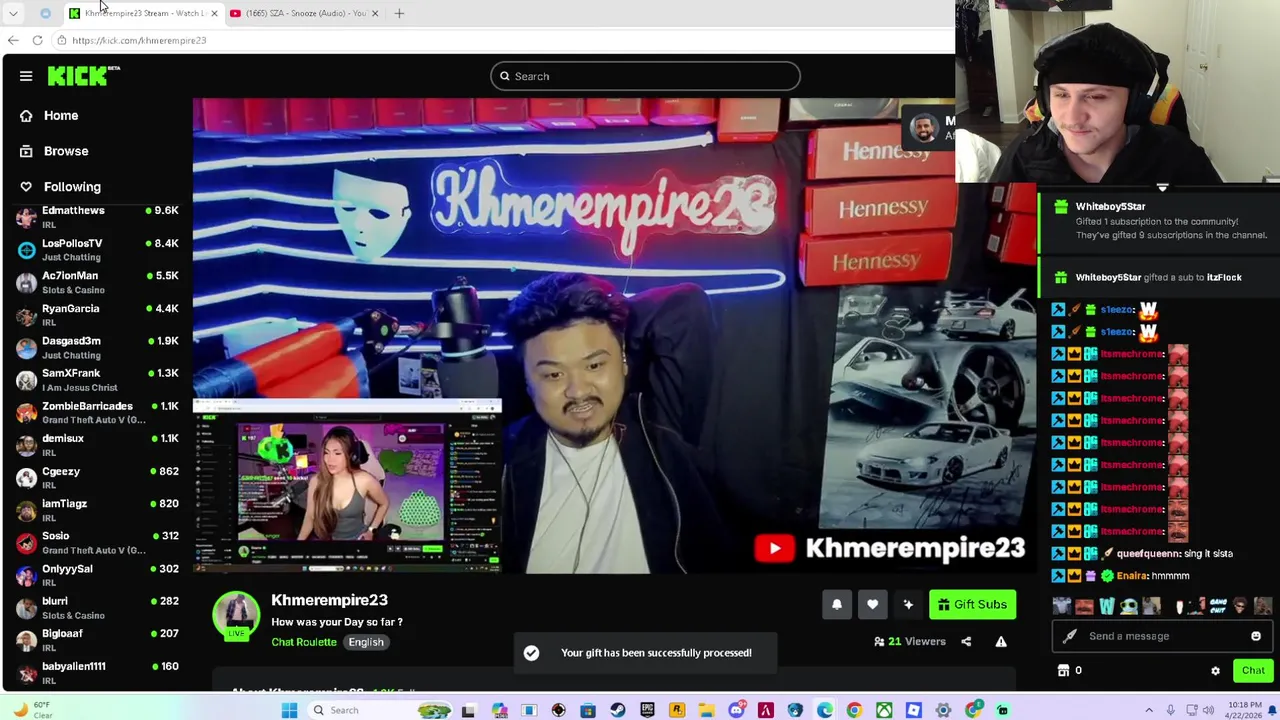Open the chat shop icon
The image size is (1280, 720).
[1064, 671]
